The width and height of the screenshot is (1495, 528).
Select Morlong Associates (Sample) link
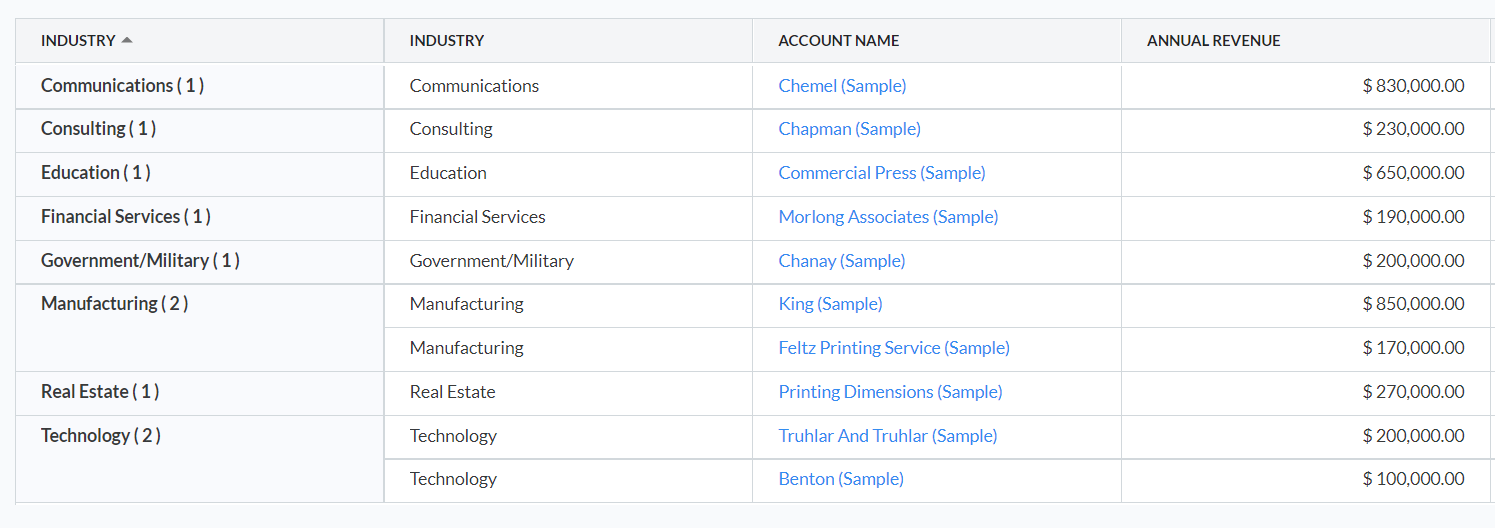pos(888,217)
